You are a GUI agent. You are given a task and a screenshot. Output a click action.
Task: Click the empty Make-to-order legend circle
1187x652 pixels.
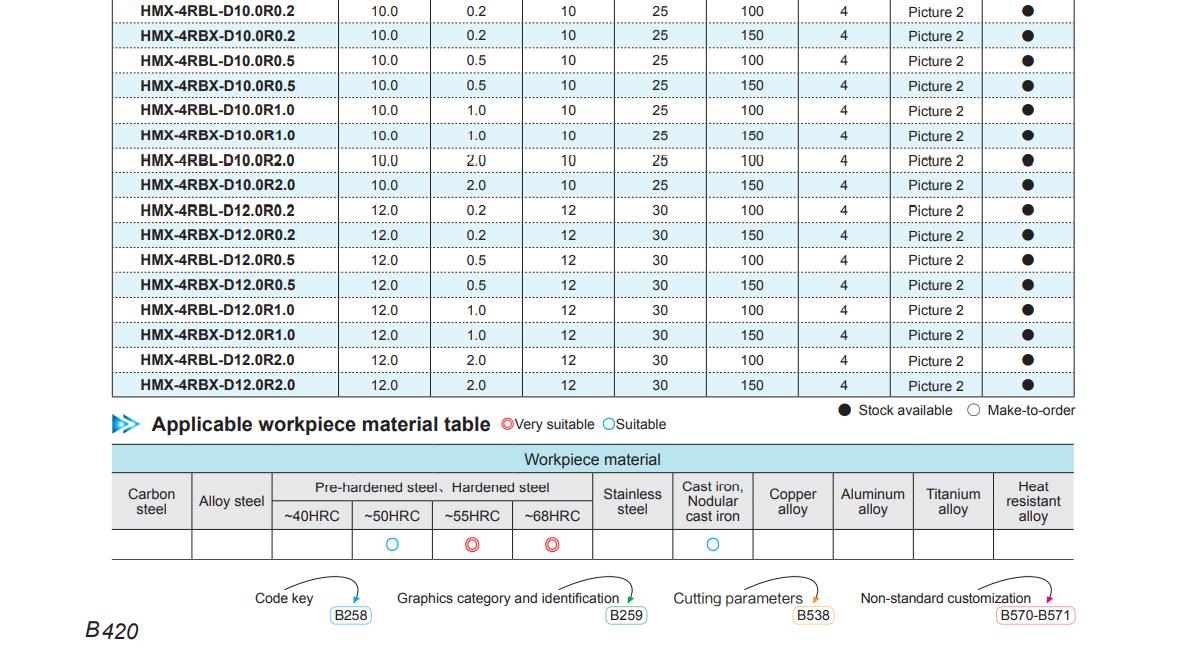coord(974,410)
